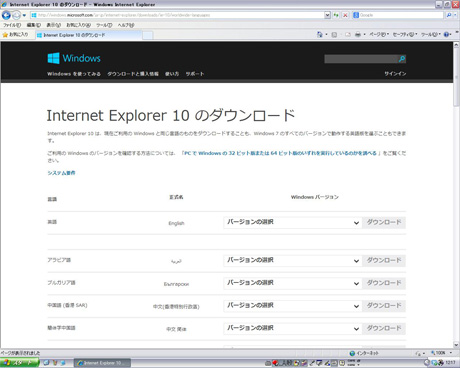Open サポート navigation link

195,74
